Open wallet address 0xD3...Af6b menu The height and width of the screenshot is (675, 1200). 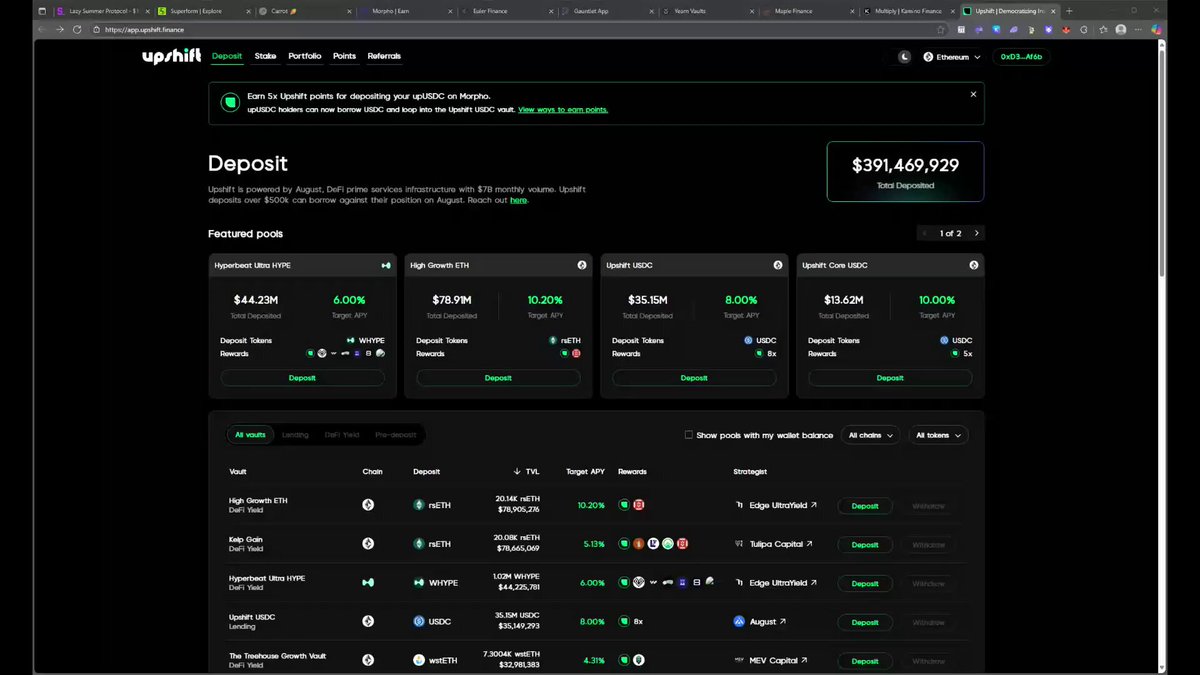point(1021,57)
